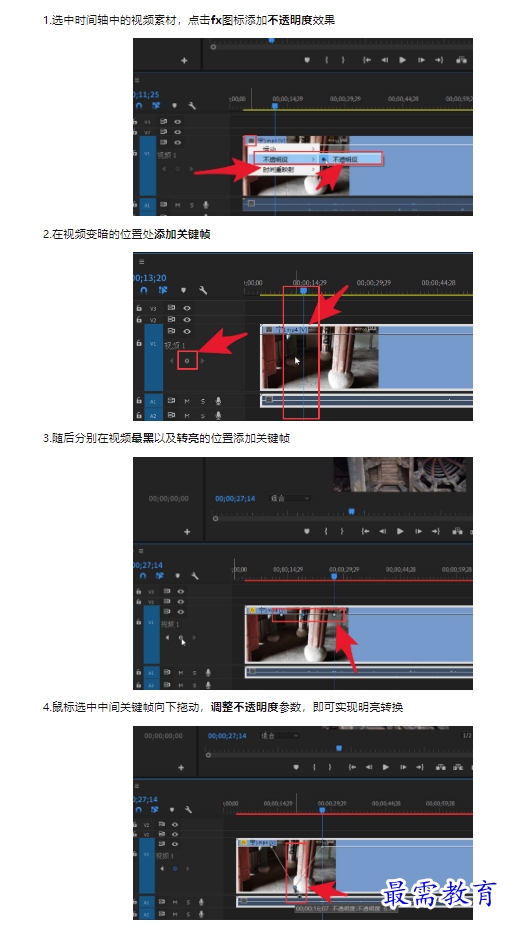This screenshot has height=925, width=505.
Task: Solo A1 track with S in step 2
Action: 202,401
